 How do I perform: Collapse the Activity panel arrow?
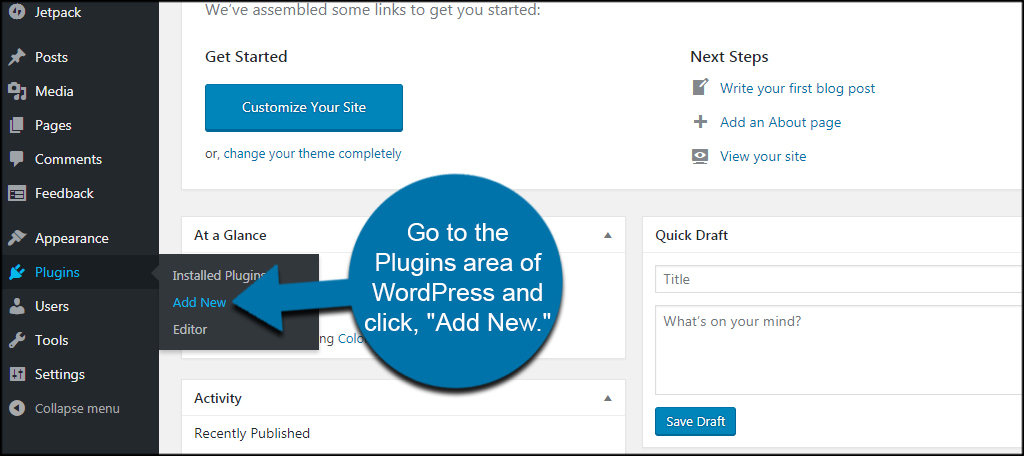(x=607, y=398)
